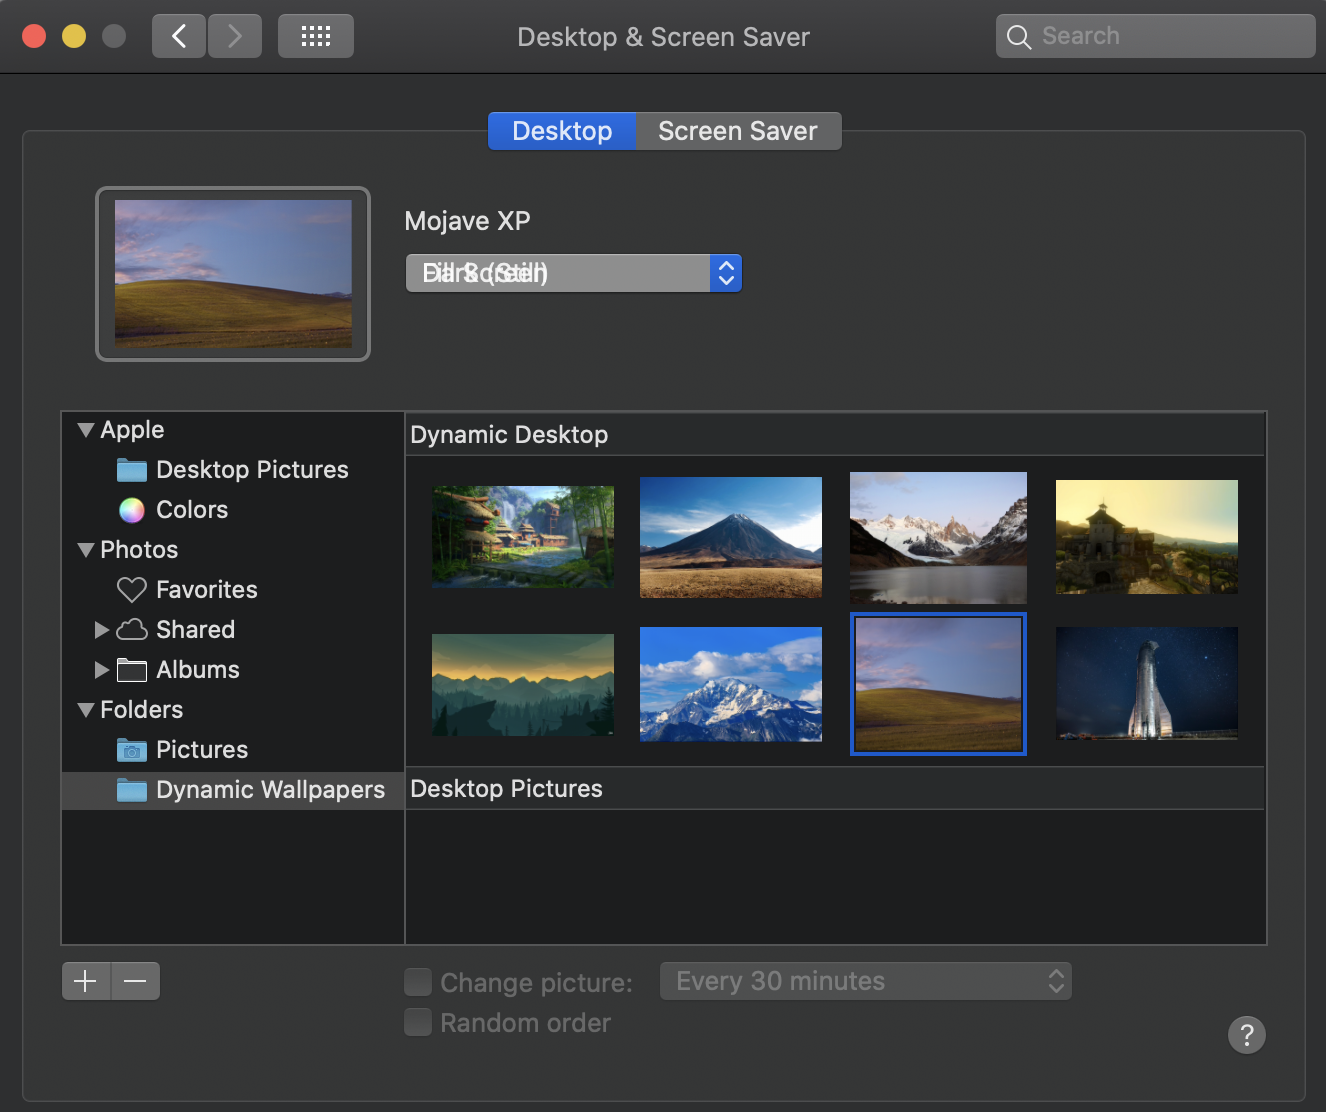Image resolution: width=1326 pixels, height=1112 pixels.
Task: Switch to the Screen Saver tab
Action: (738, 131)
